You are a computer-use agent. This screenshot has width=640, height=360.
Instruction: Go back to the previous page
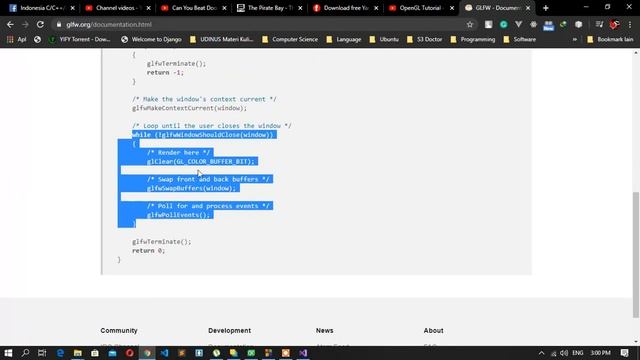coord(10,24)
